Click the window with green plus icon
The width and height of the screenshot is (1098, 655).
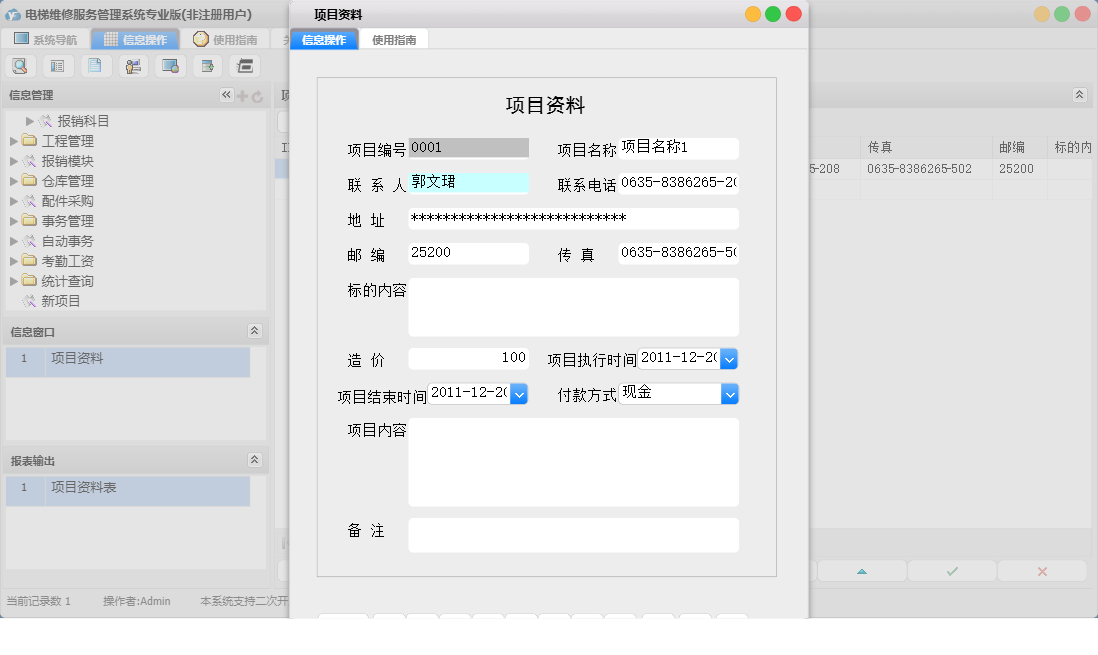tap(208, 66)
